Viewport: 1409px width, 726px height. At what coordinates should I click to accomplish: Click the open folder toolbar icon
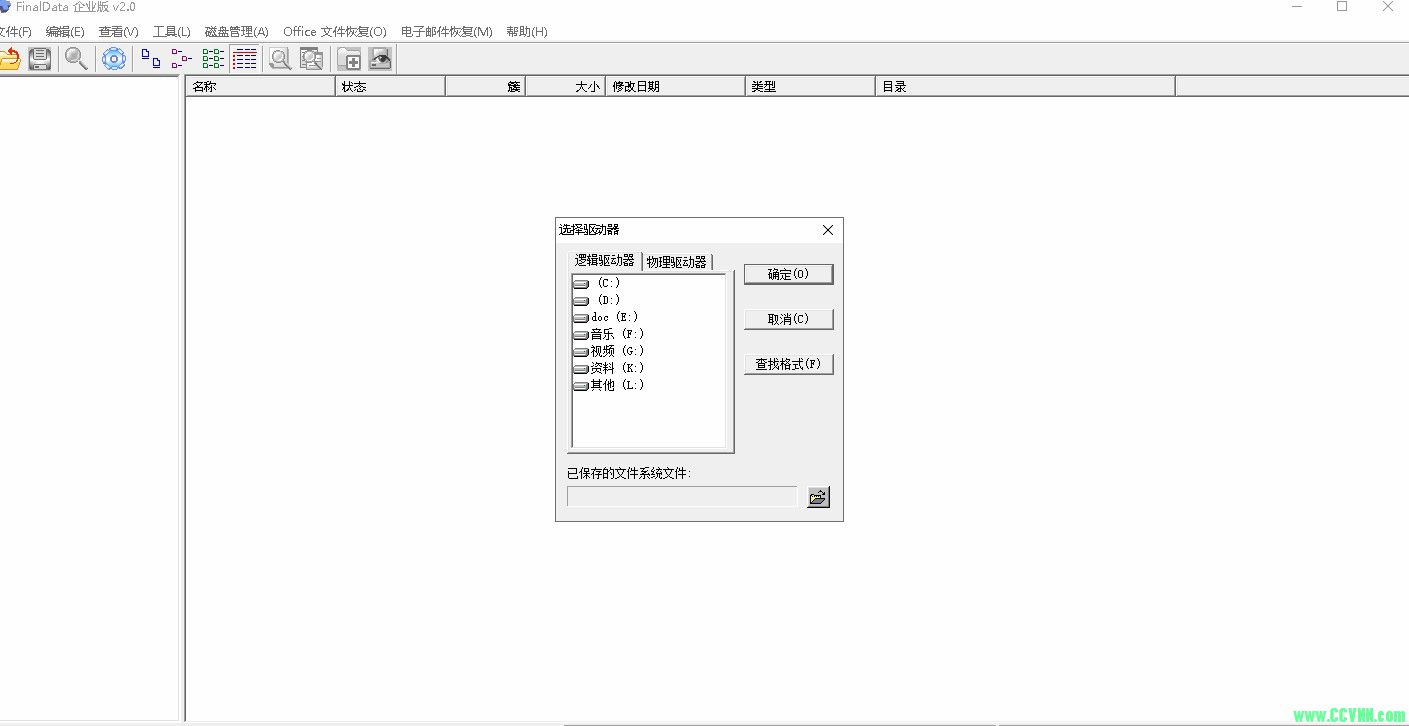[x=9, y=59]
